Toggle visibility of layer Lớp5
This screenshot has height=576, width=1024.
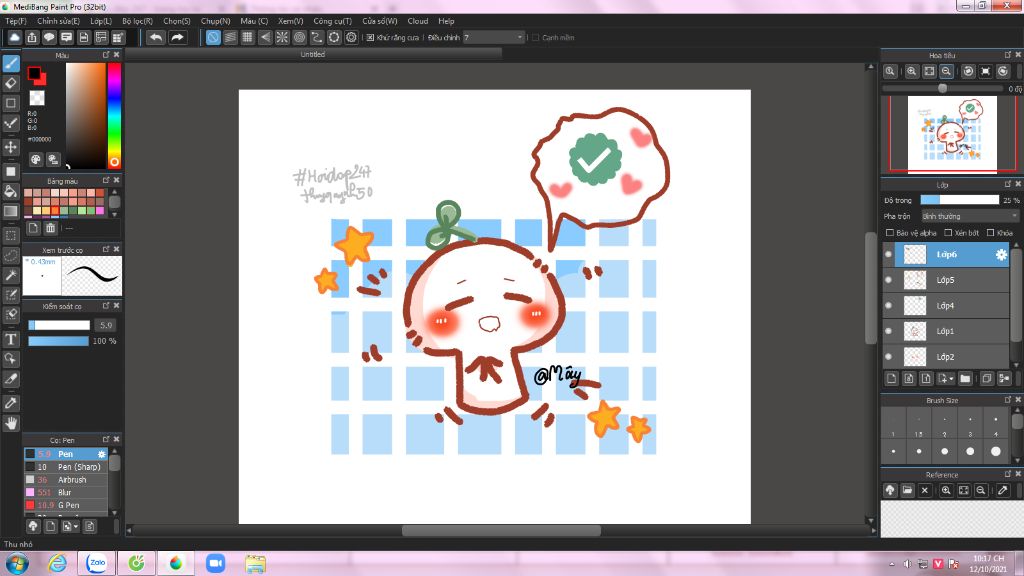[x=888, y=280]
